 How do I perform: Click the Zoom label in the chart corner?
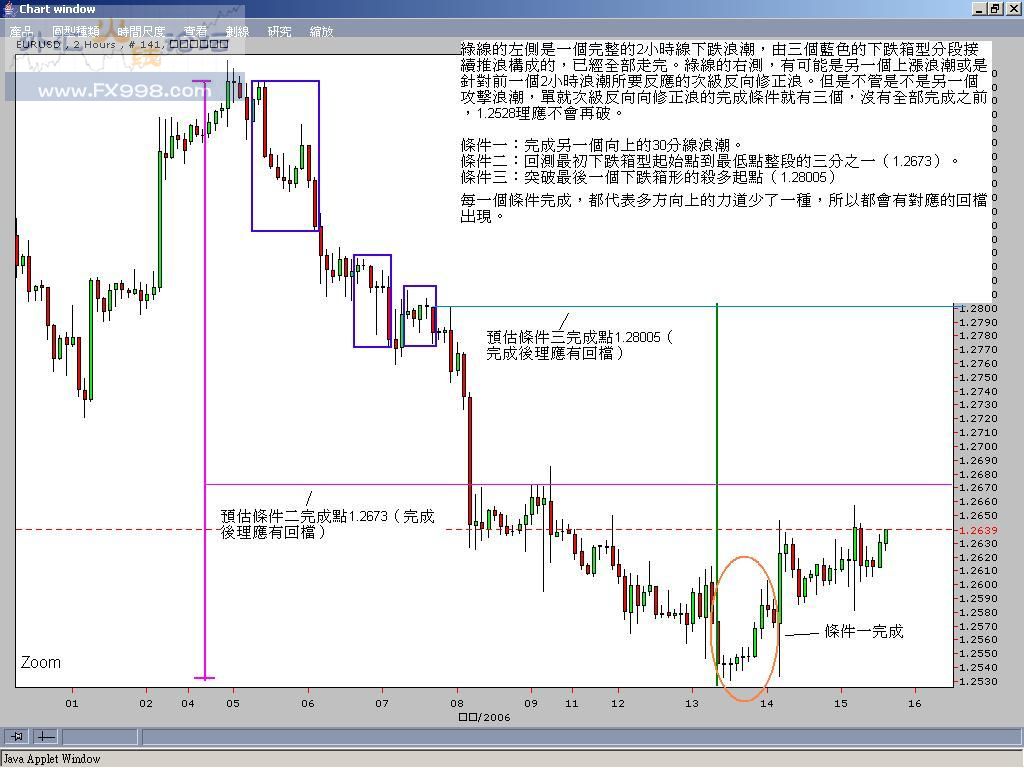[x=40, y=662]
